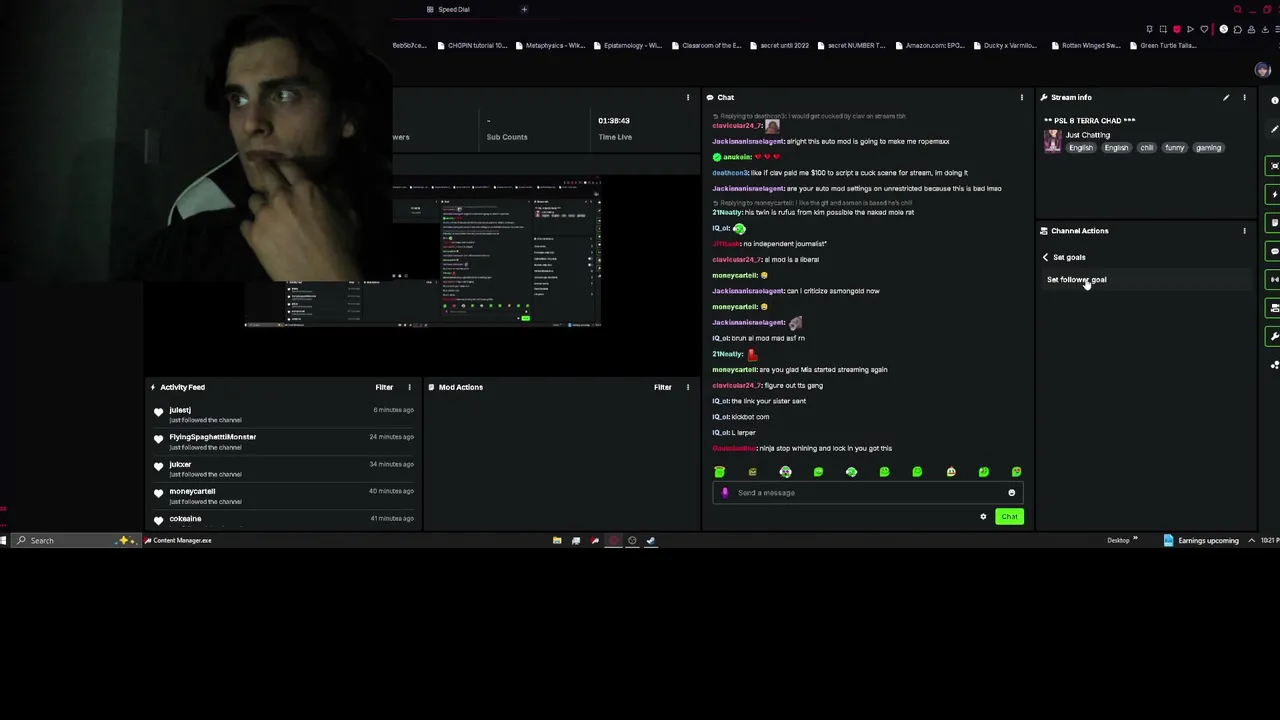
Task: Open the Epistemology - Wiki bookmark
Action: point(627,45)
